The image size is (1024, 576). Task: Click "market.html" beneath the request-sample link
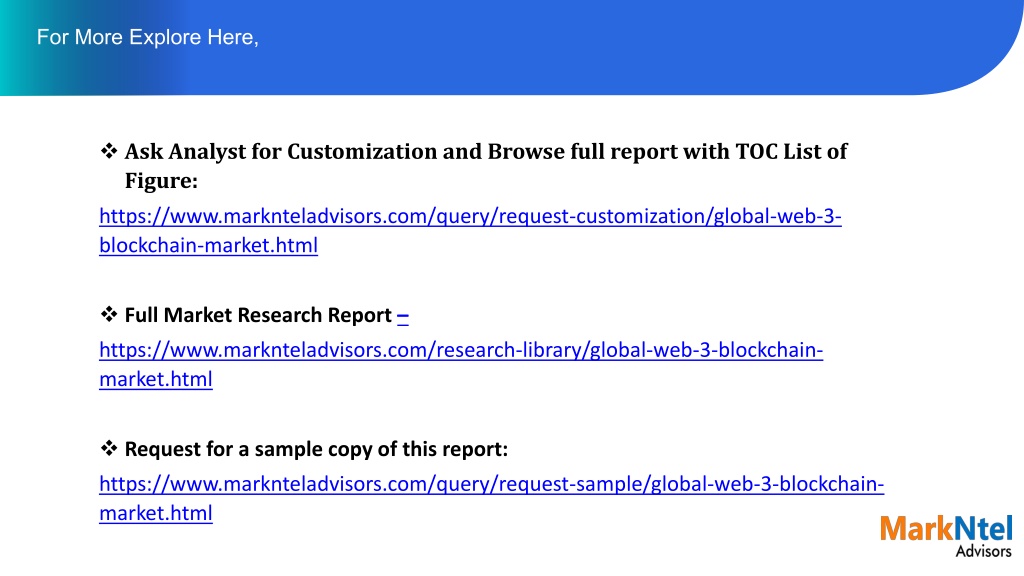coord(155,514)
